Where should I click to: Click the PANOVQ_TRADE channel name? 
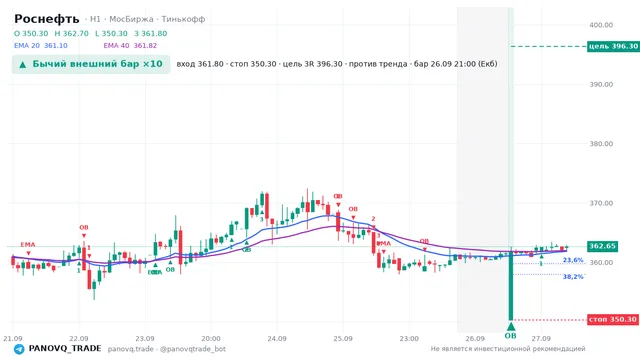65,349
